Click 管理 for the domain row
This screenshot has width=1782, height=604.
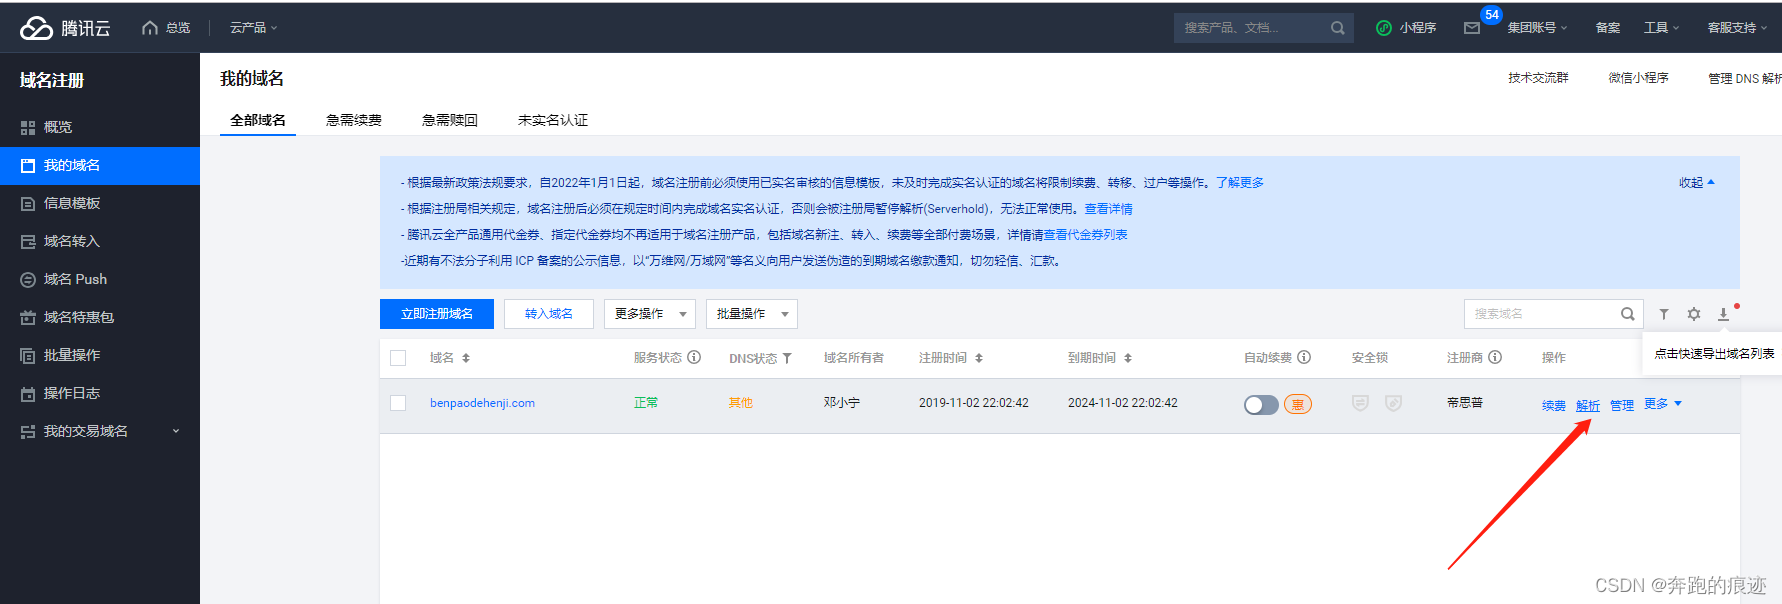click(x=1622, y=405)
